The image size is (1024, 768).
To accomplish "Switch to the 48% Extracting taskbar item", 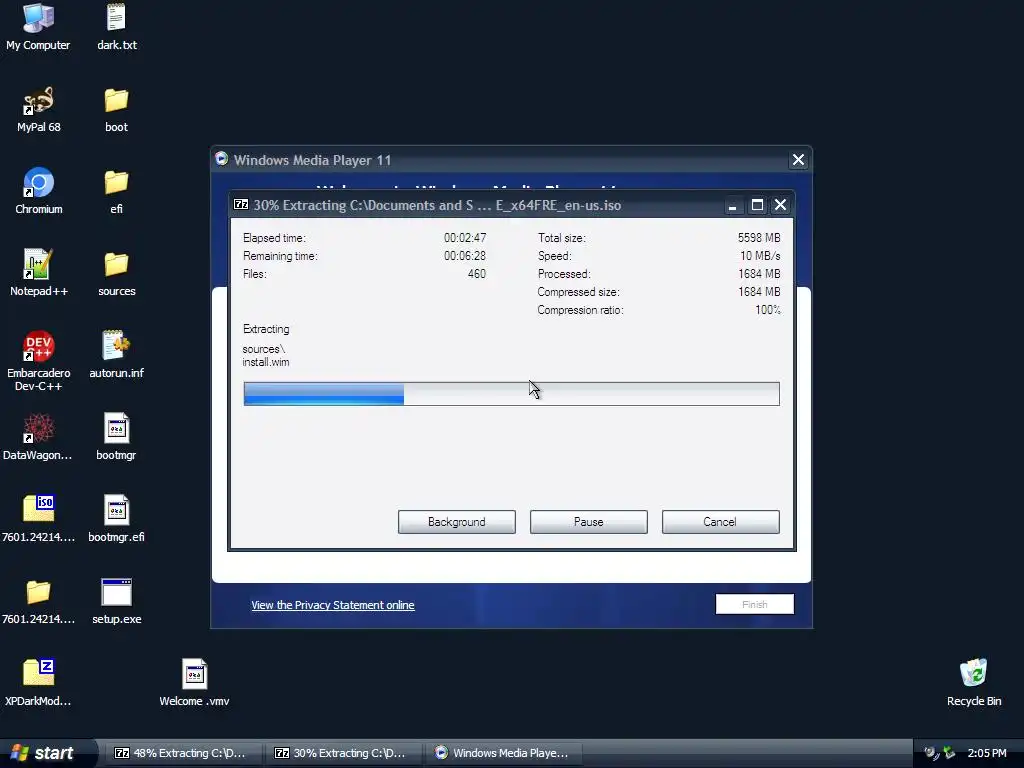I will pos(182,753).
